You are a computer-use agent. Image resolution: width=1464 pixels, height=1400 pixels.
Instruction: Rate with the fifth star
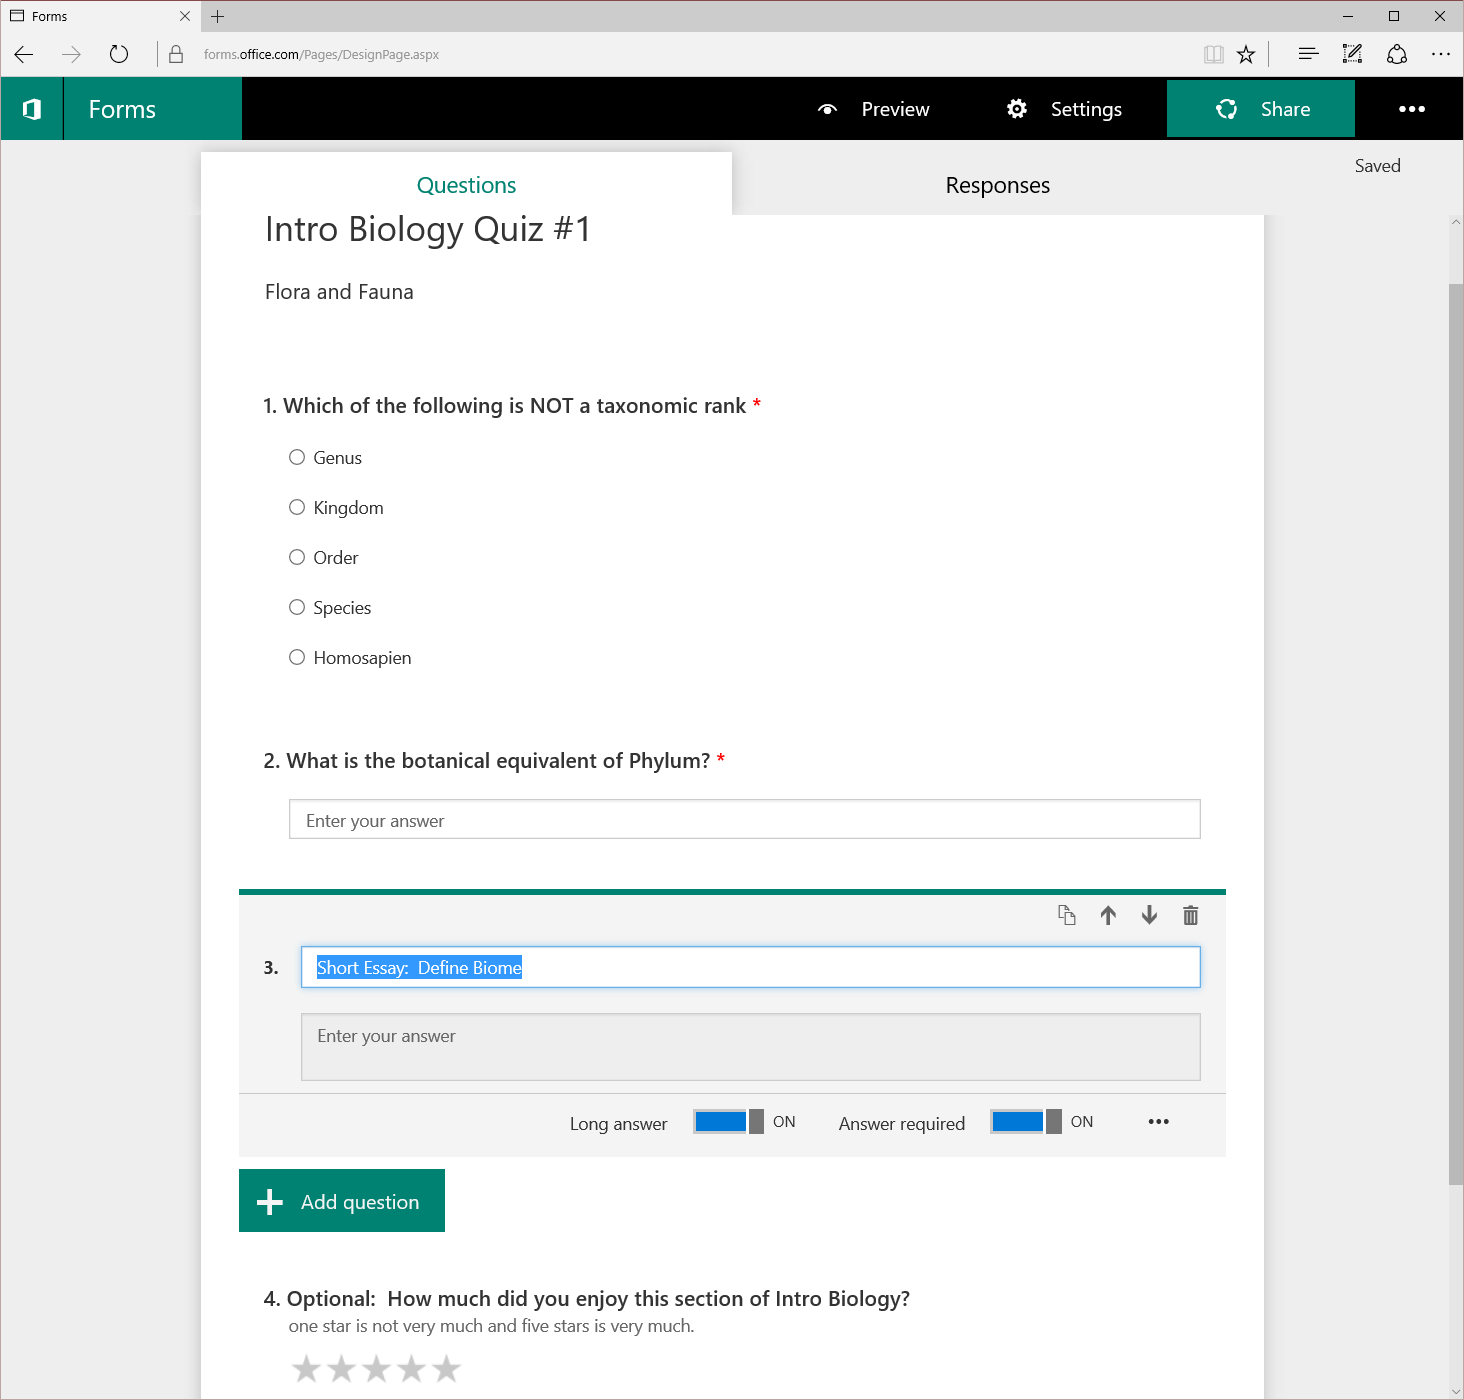coord(447,1368)
